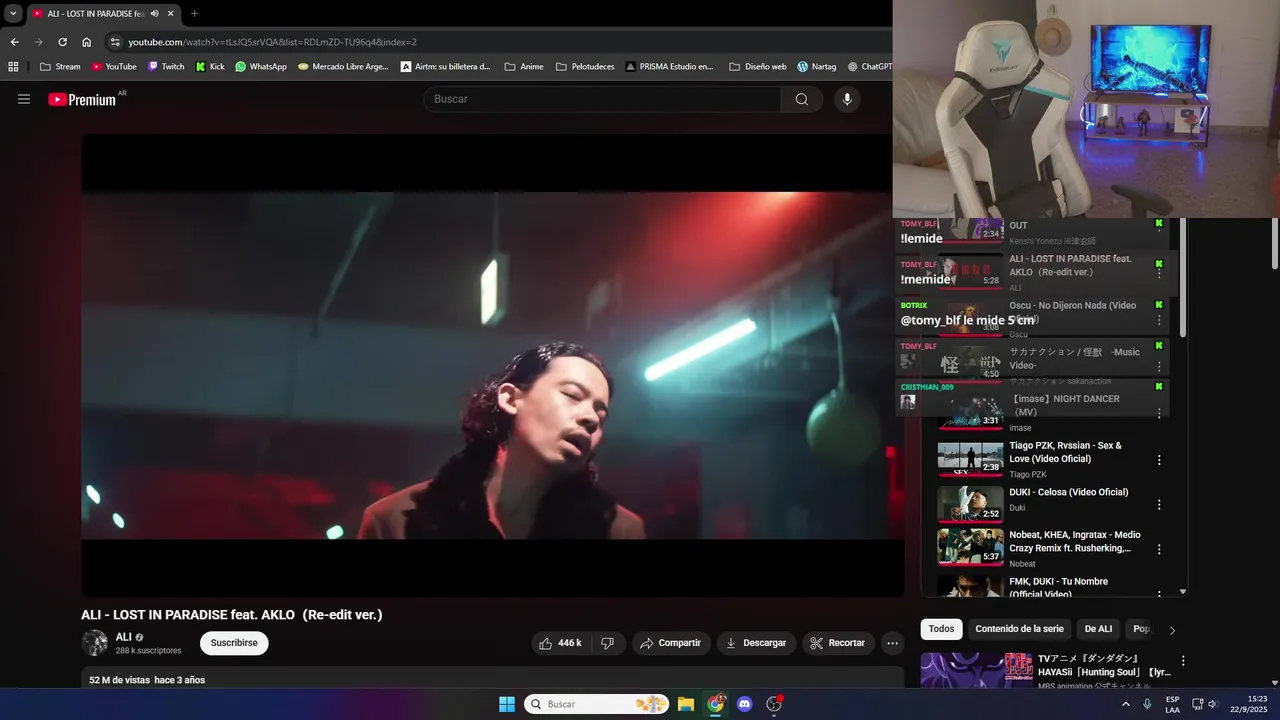The height and width of the screenshot is (720, 1280).
Task: Open File Explorer from taskbar
Action: pos(686,704)
